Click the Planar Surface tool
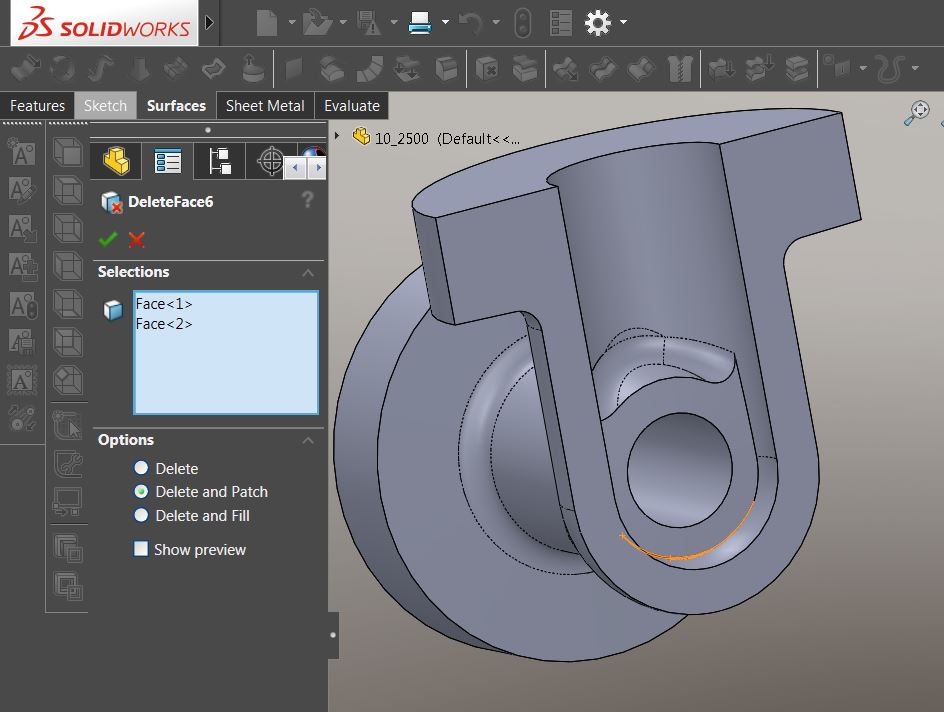The height and width of the screenshot is (712, 944). (293, 69)
